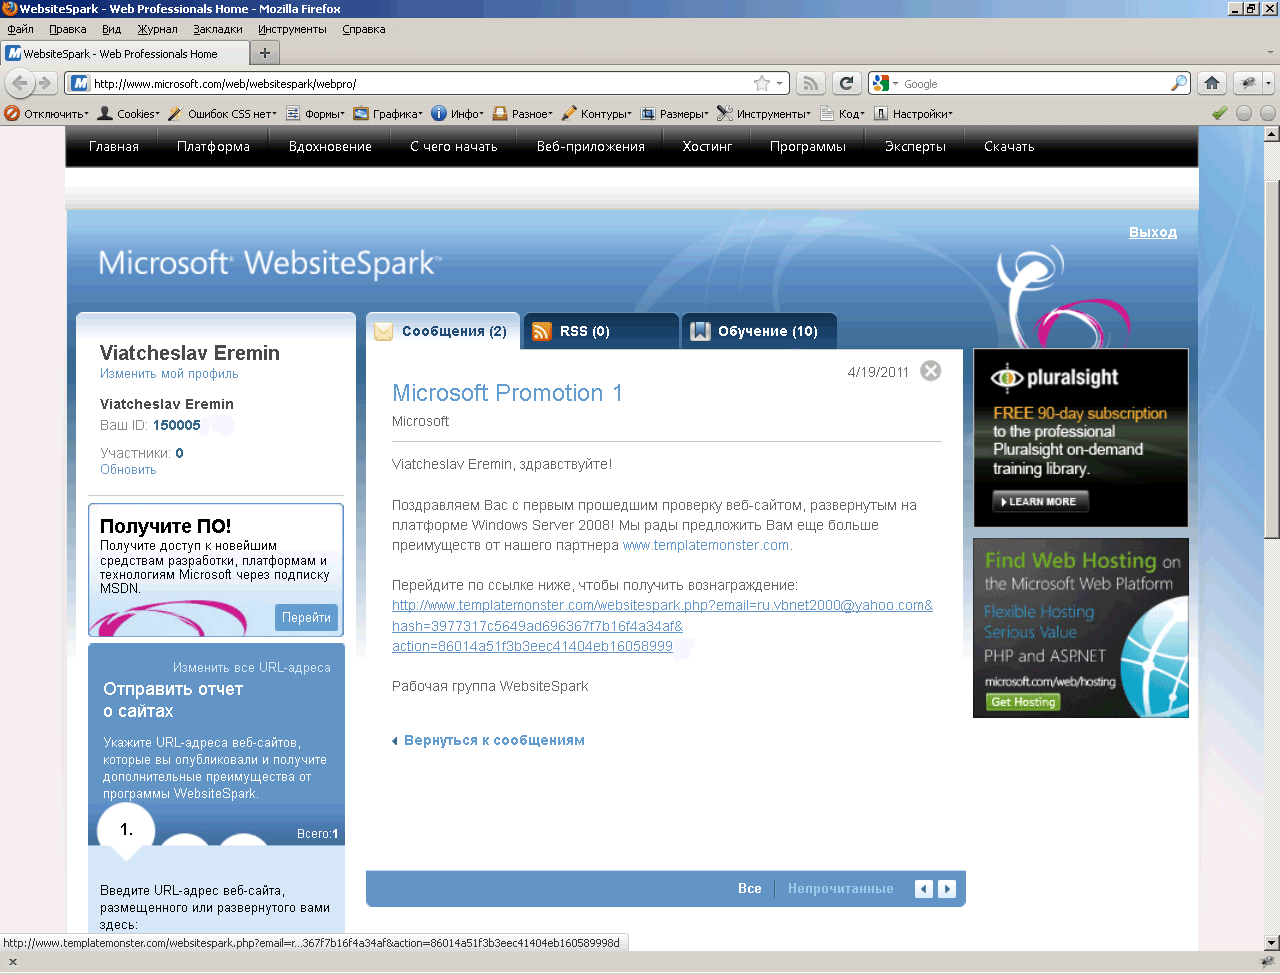Open the Инфо dropdown menu
The image size is (1280, 975).
(x=457, y=114)
